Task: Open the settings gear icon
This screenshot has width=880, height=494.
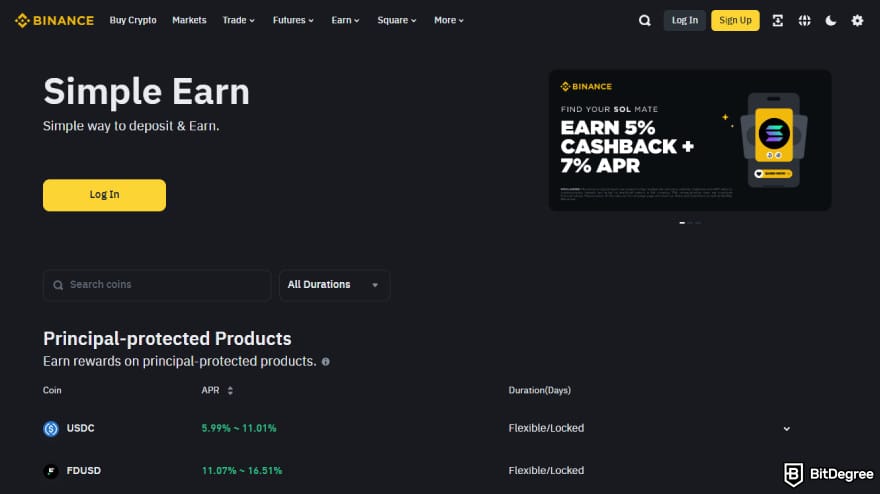Action: coord(857,21)
